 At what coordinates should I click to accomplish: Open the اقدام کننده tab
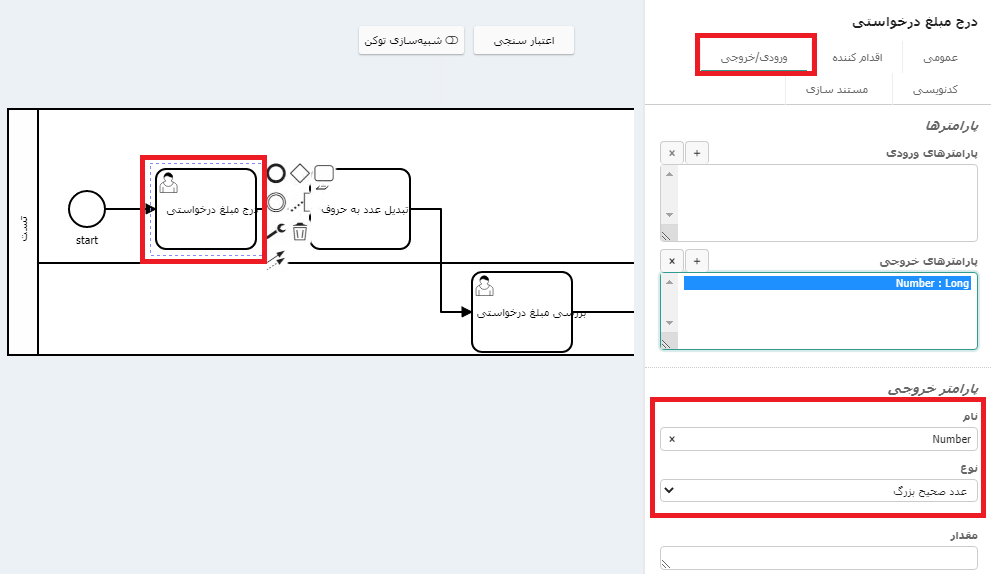pyautogui.click(x=857, y=58)
